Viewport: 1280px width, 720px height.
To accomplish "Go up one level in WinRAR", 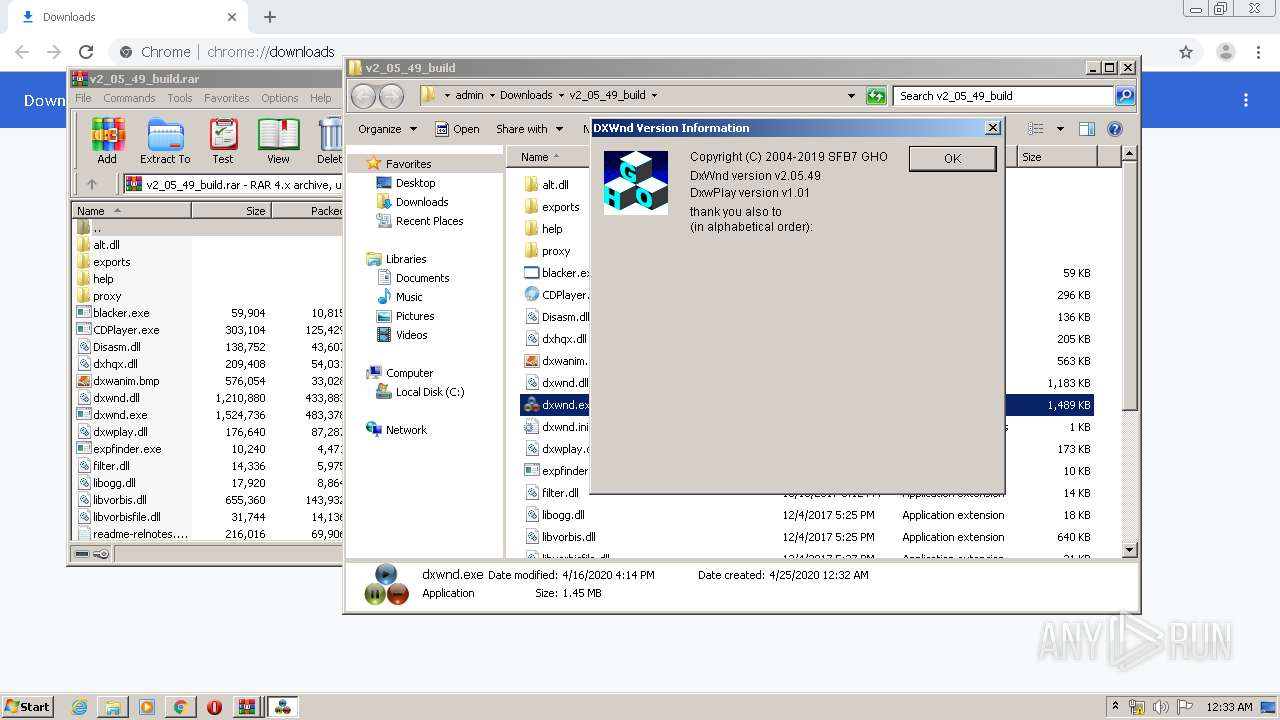I will point(92,184).
